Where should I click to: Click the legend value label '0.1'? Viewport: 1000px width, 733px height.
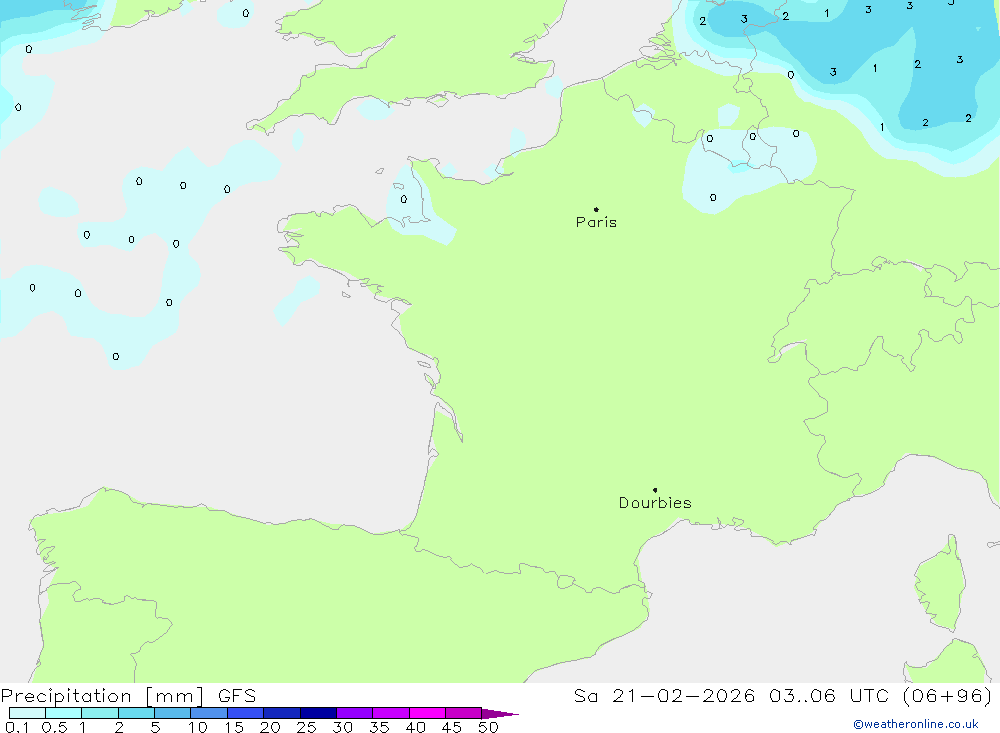click(x=17, y=727)
